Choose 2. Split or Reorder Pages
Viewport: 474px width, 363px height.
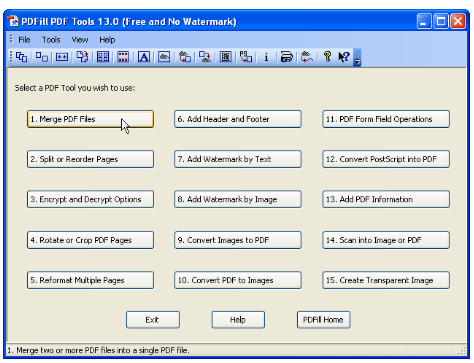pyautogui.click(x=90, y=159)
